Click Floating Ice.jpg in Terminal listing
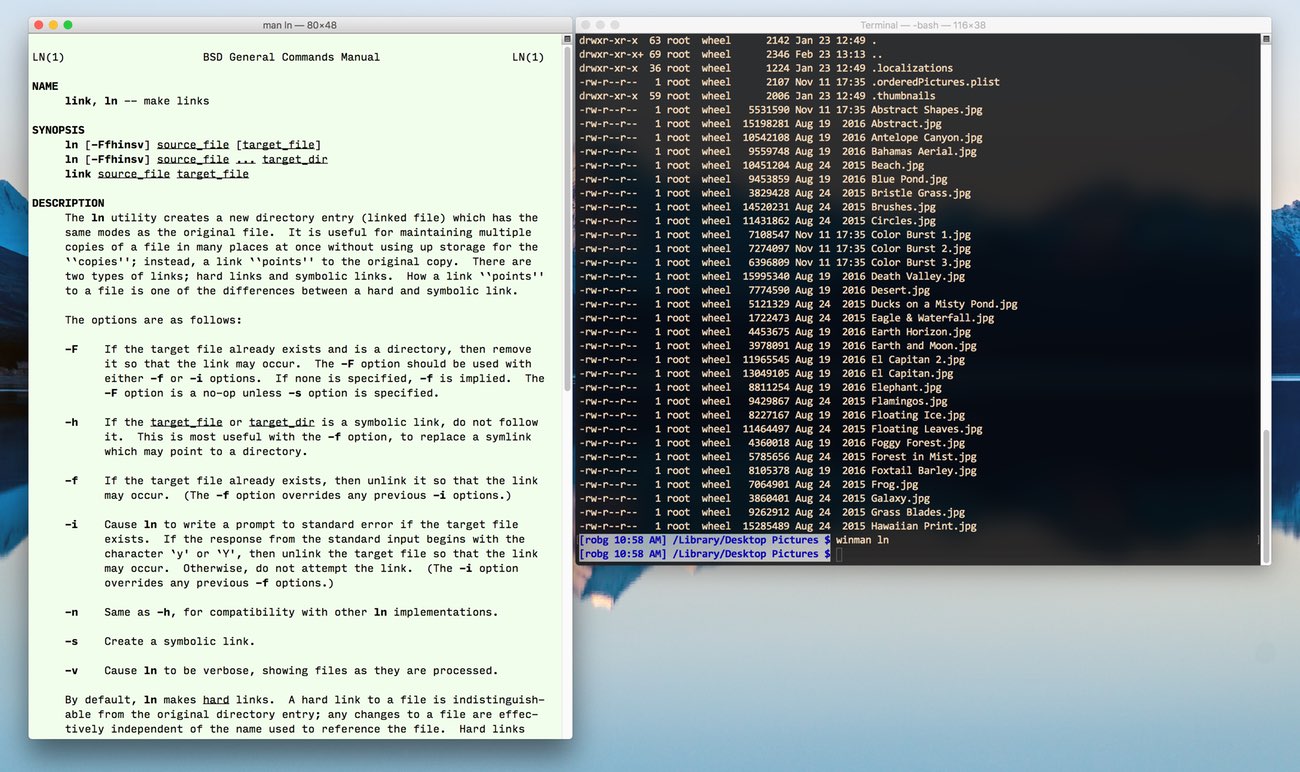 click(x=918, y=415)
